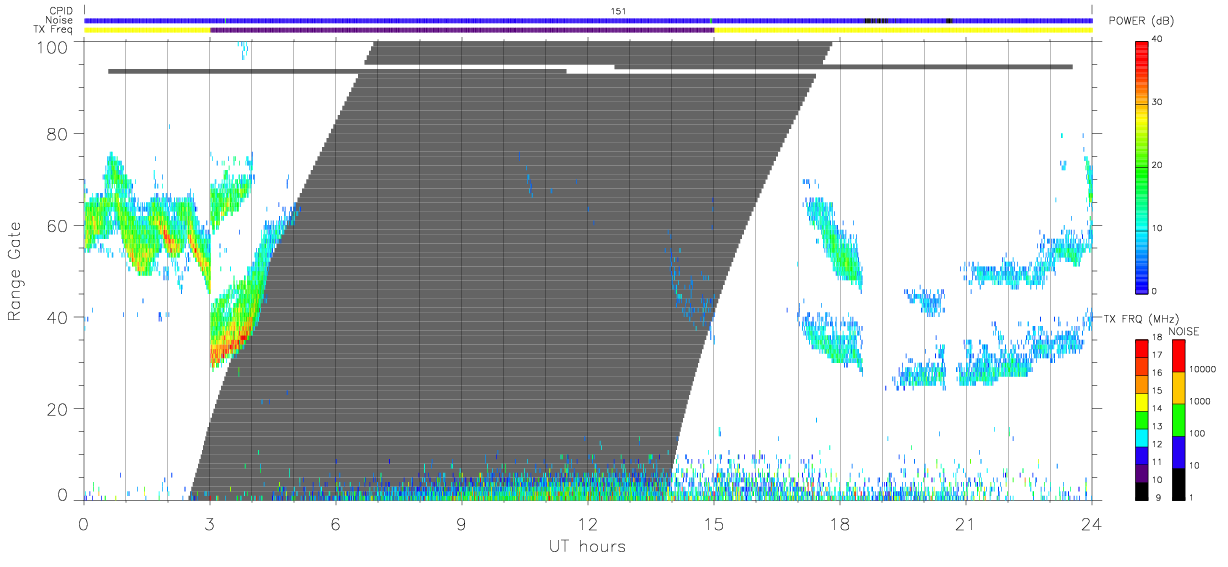Select the red swatch in NOISE legend
Screen dimensions: 1228x567
(x=1179, y=355)
